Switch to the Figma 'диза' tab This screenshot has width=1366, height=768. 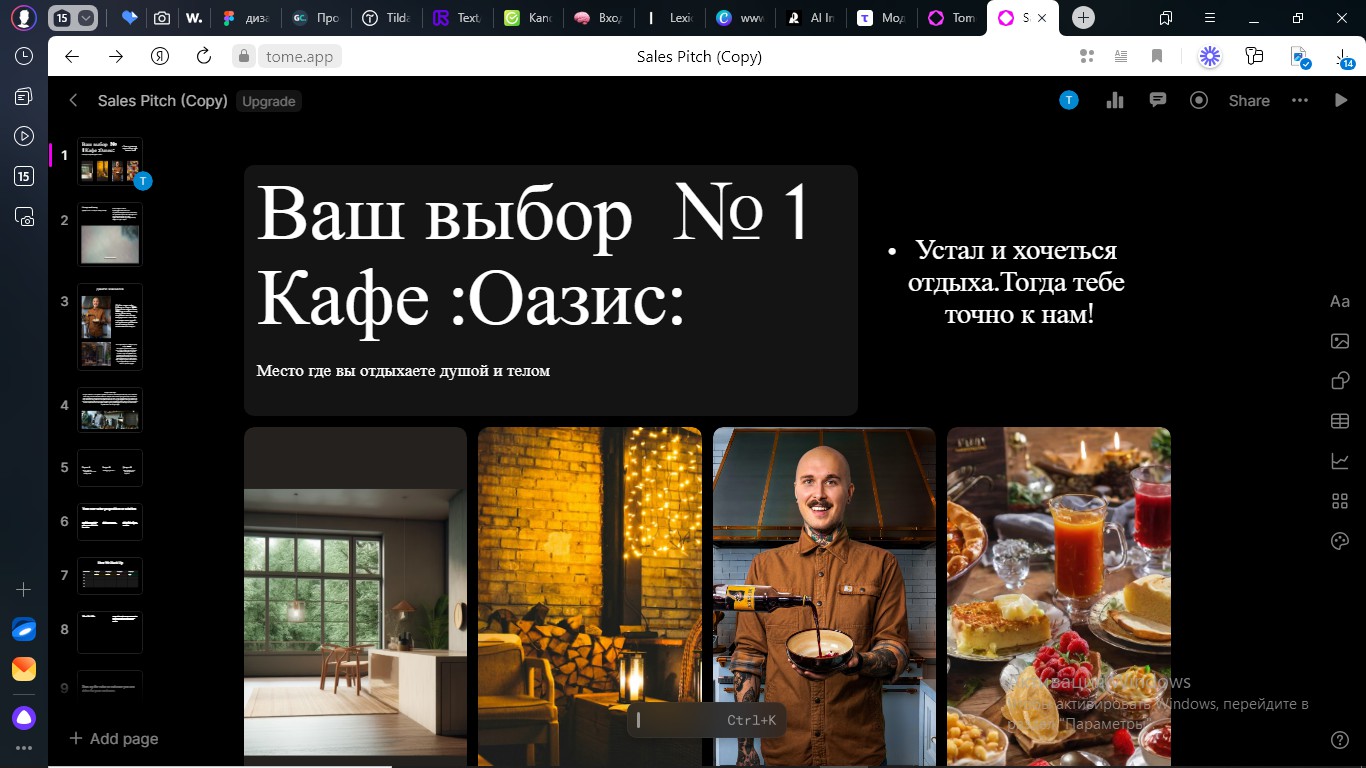pyautogui.click(x=244, y=18)
